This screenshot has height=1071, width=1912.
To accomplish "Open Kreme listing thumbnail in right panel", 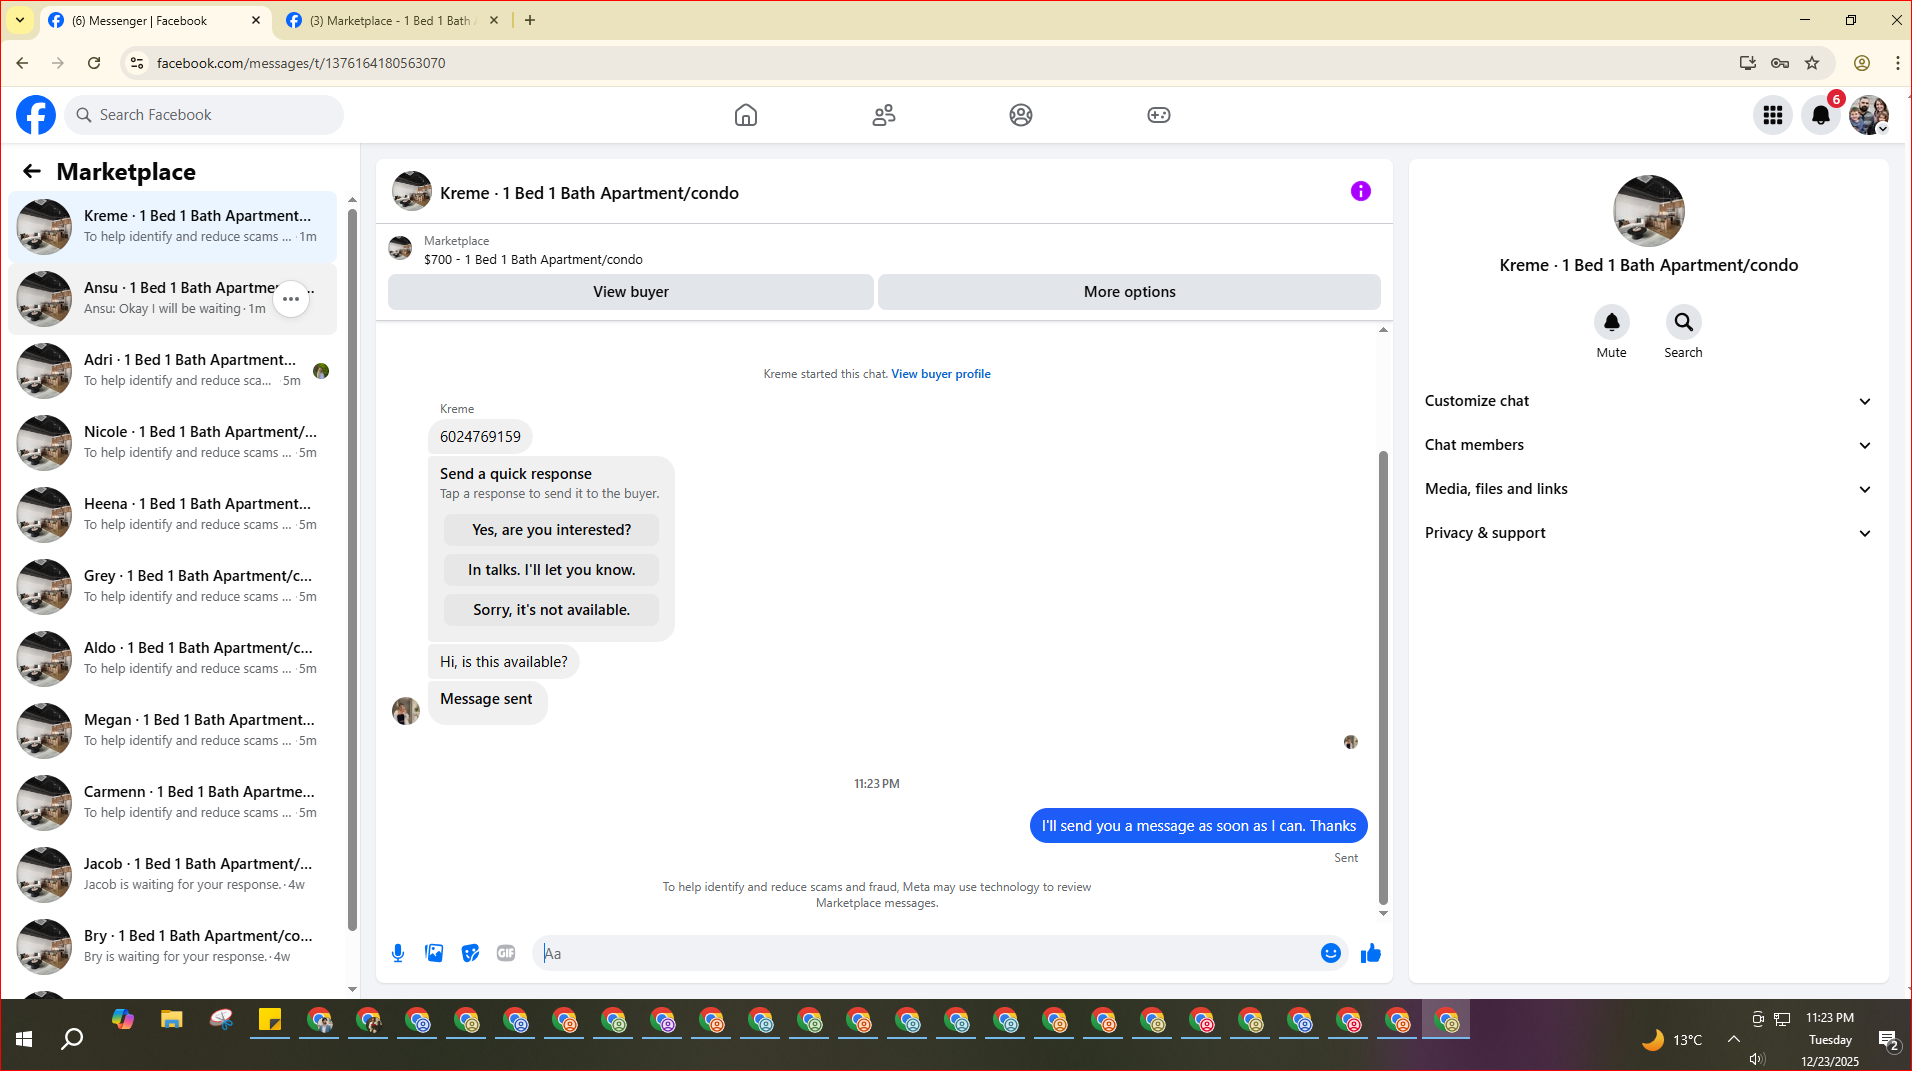I will [x=1648, y=211].
